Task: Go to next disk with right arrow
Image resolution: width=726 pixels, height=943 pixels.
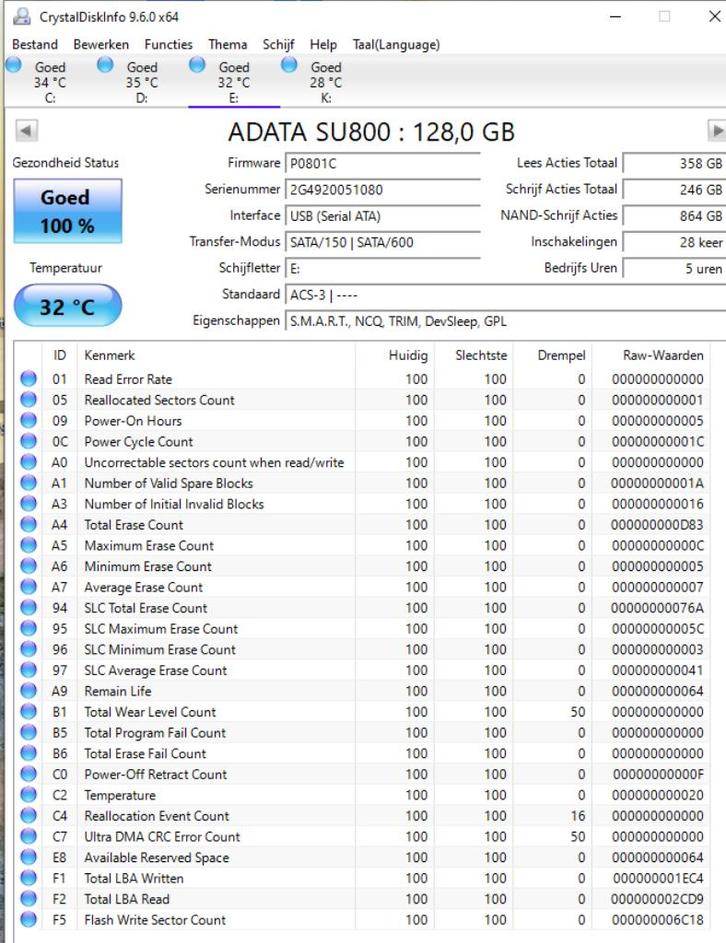Action: (716, 131)
